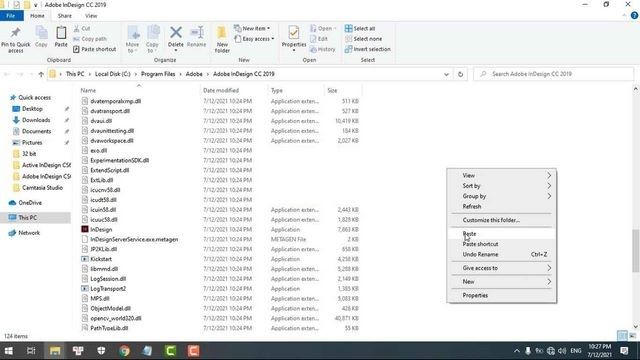Open the File tab
The height and width of the screenshot is (360, 640).
click(x=11, y=16)
